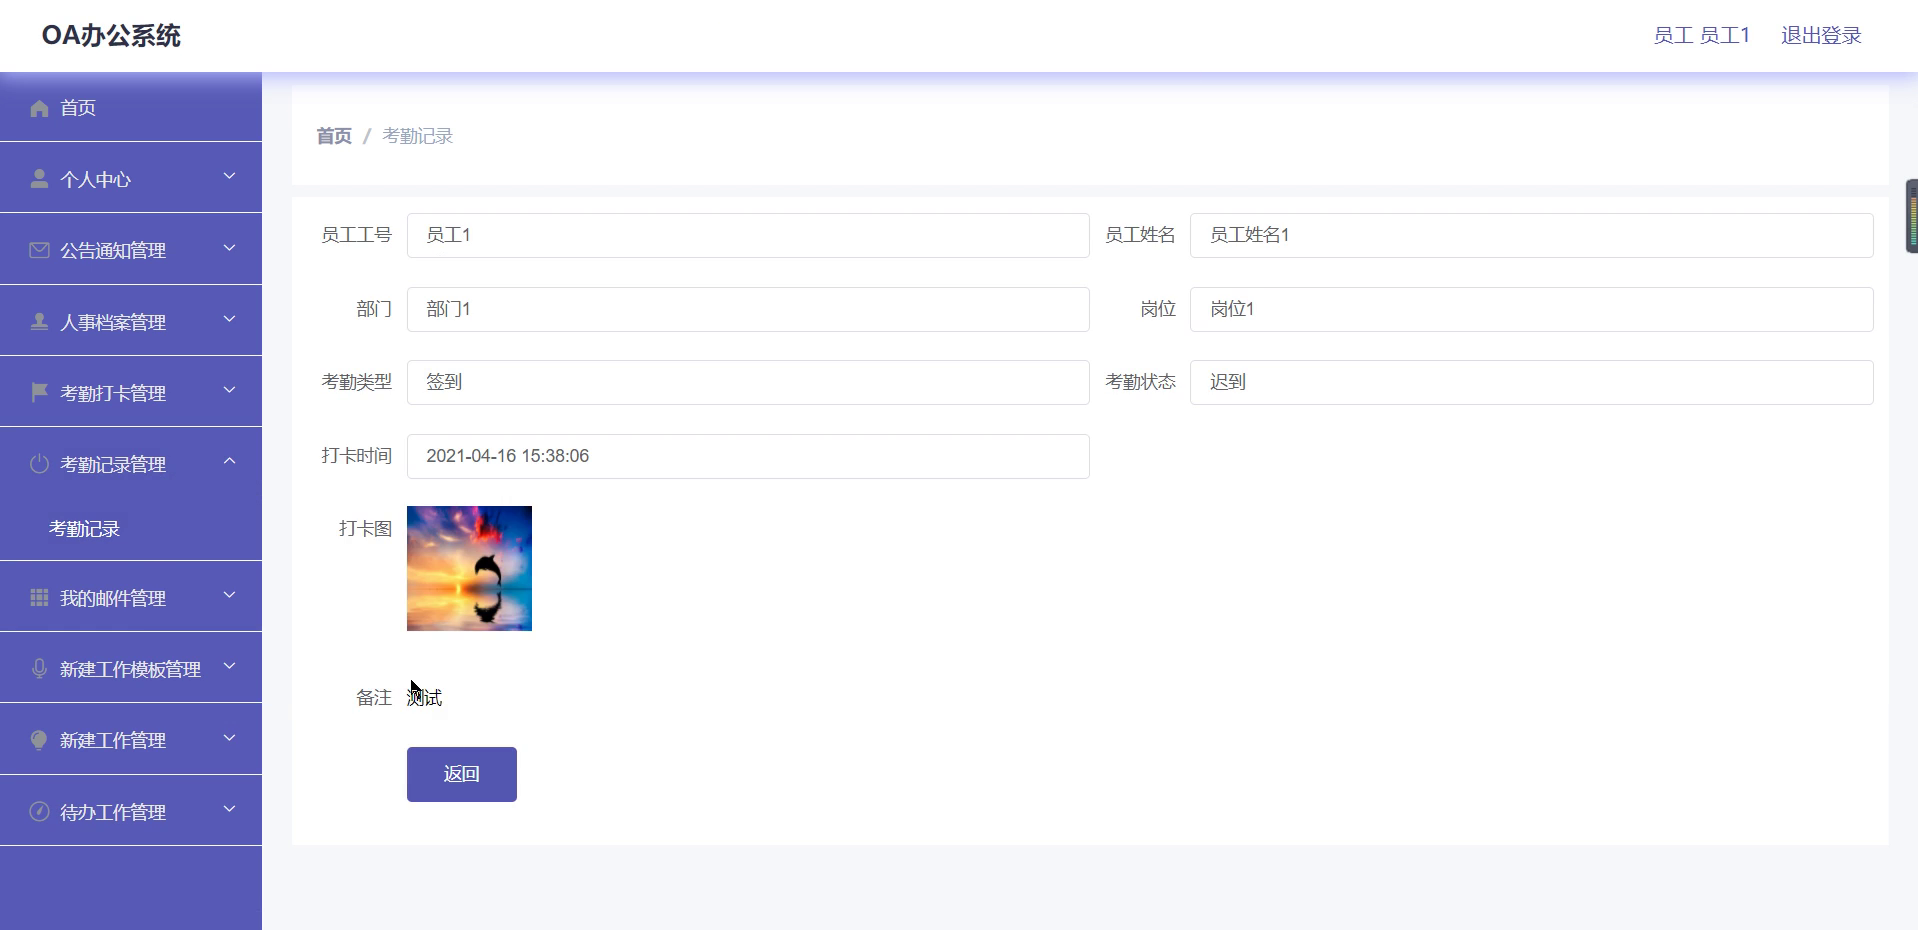Click the power icon for 考勤记录管理
The image size is (1918, 930).
tap(39, 464)
